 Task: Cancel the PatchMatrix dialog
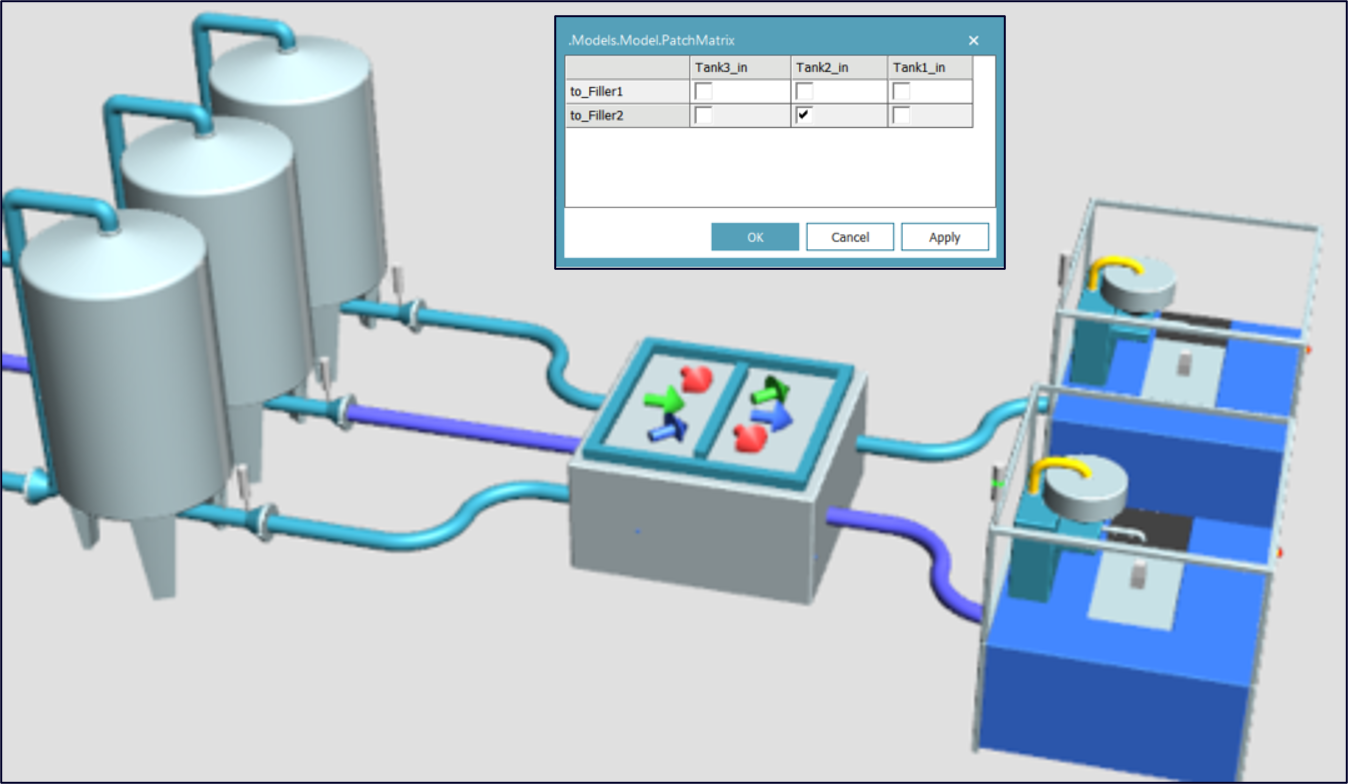point(849,237)
